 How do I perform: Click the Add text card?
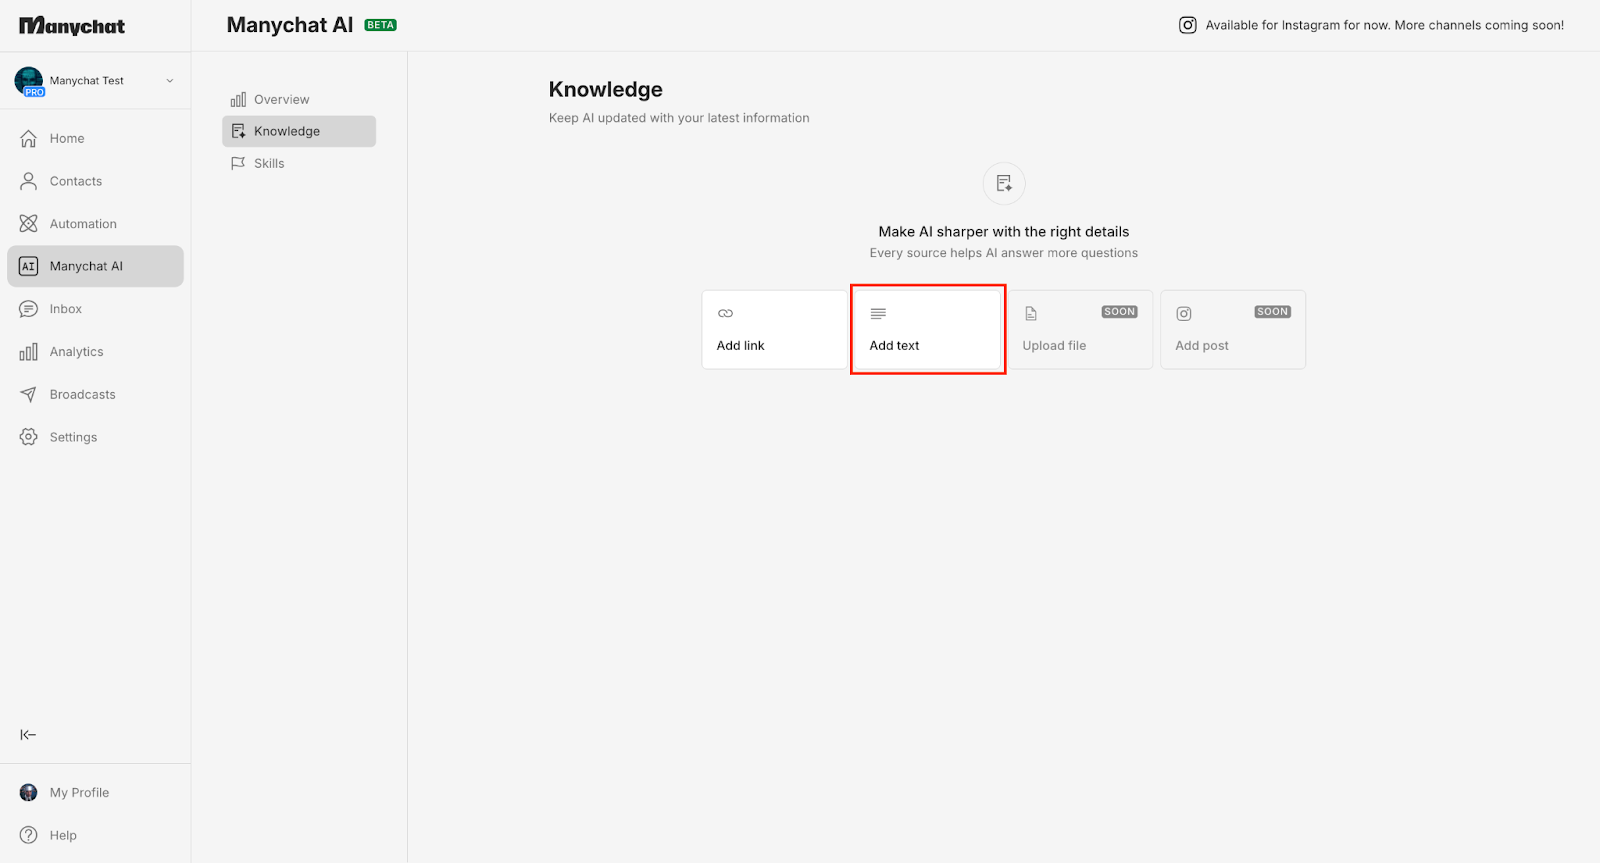click(x=927, y=330)
